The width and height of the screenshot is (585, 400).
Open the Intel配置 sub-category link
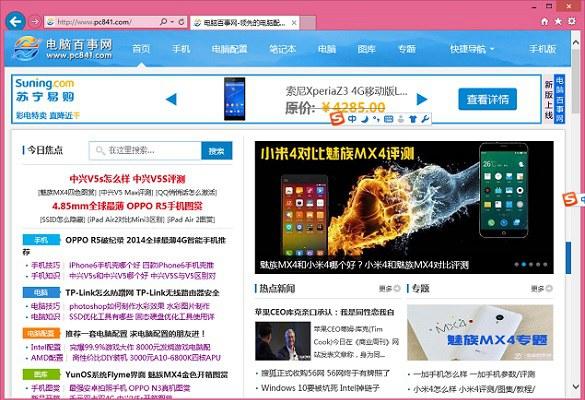pyautogui.click(x=46, y=347)
